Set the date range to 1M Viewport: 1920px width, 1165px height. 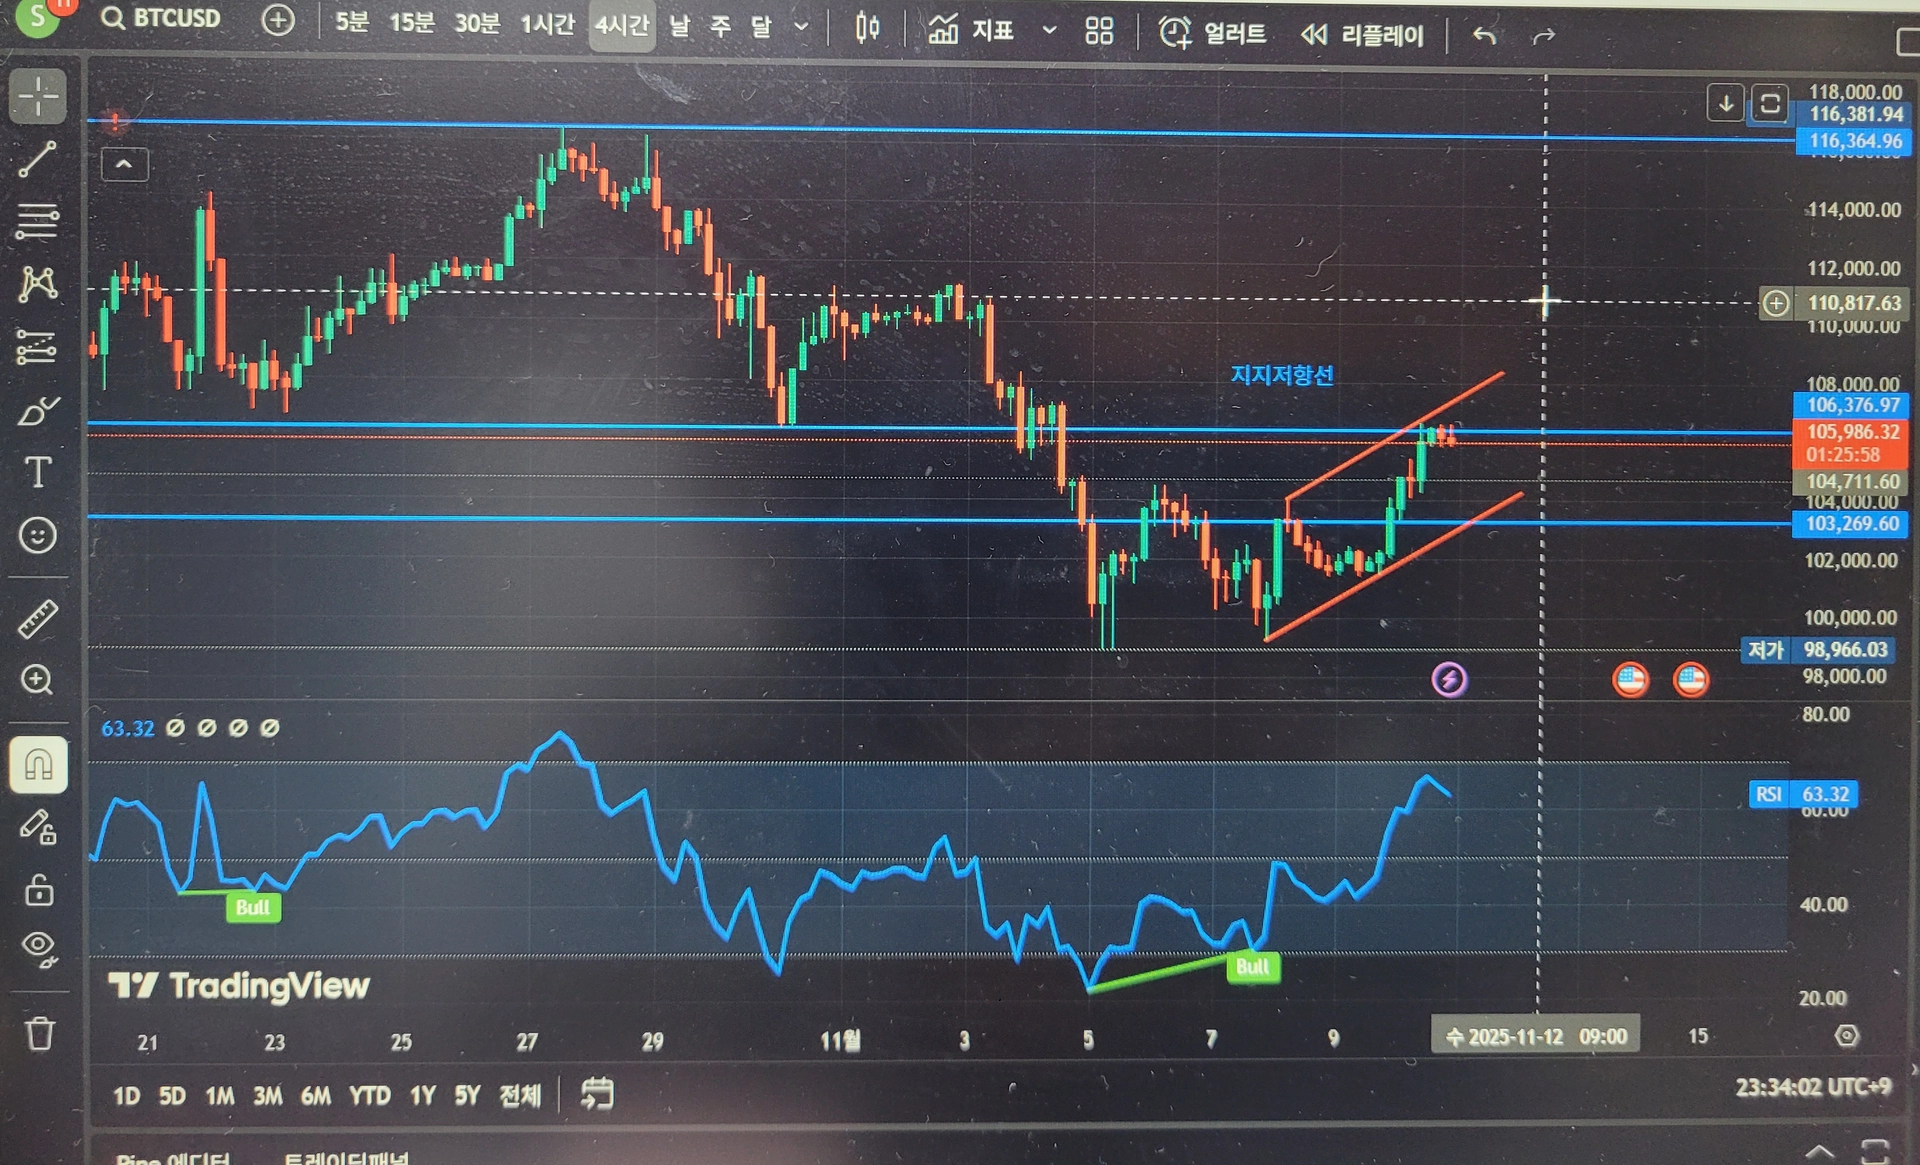click(219, 1096)
